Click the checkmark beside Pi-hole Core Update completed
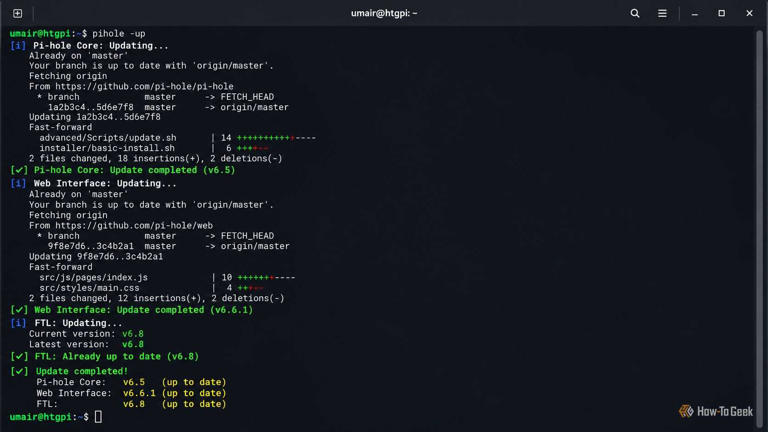The width and height of the screenshot is (768, 432). click(19, 170)
